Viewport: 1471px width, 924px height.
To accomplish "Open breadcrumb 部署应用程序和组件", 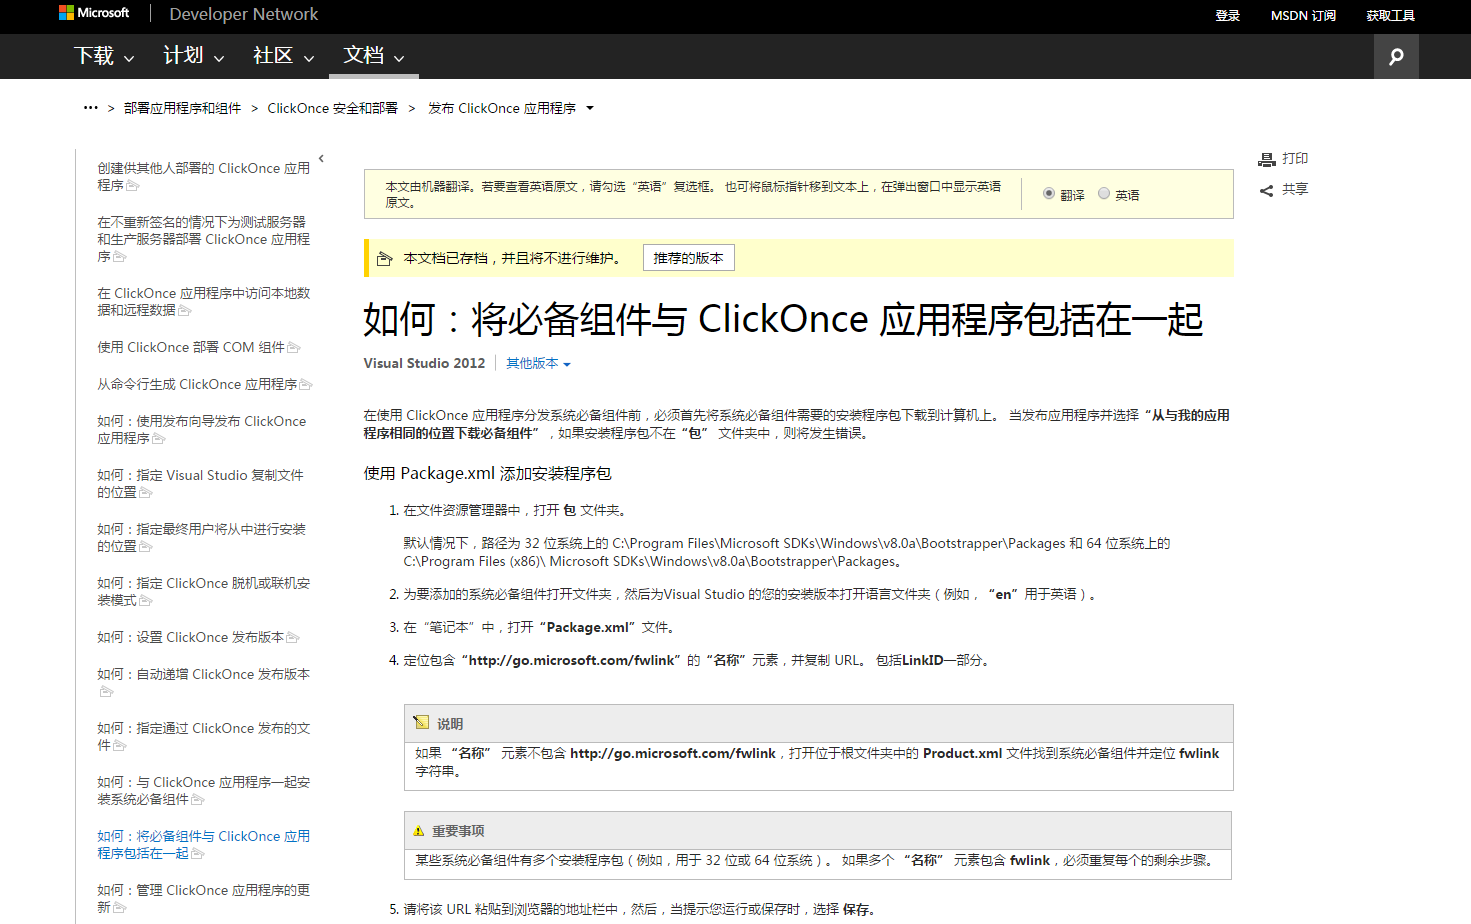I will pyautogui.click(x=183, y=108).
